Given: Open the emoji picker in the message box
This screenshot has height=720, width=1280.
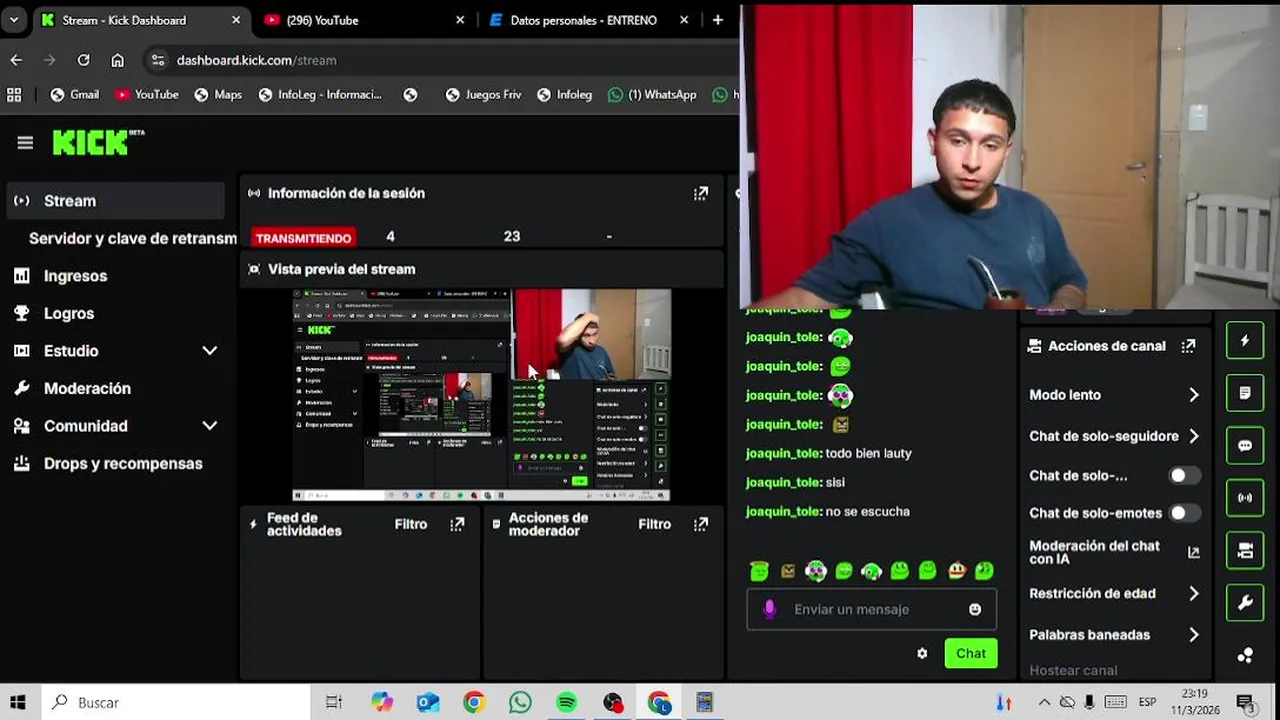Looking at the screenshot, I should tap(975, 609).
